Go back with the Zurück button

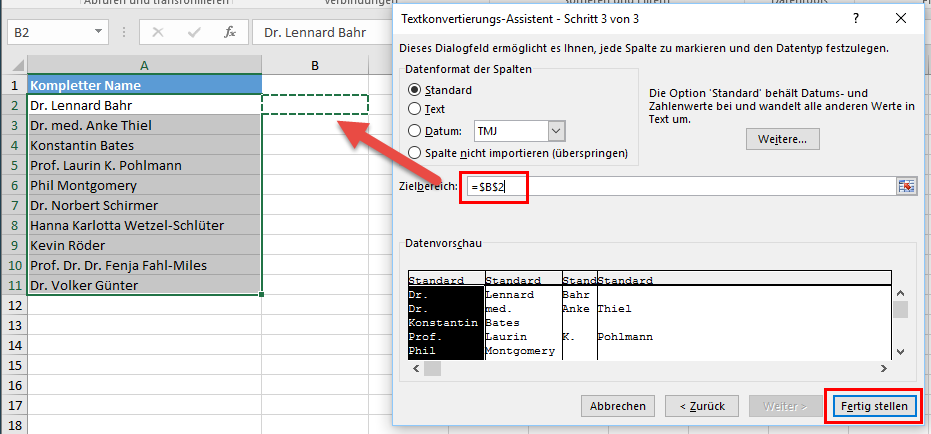click(702, 406)
